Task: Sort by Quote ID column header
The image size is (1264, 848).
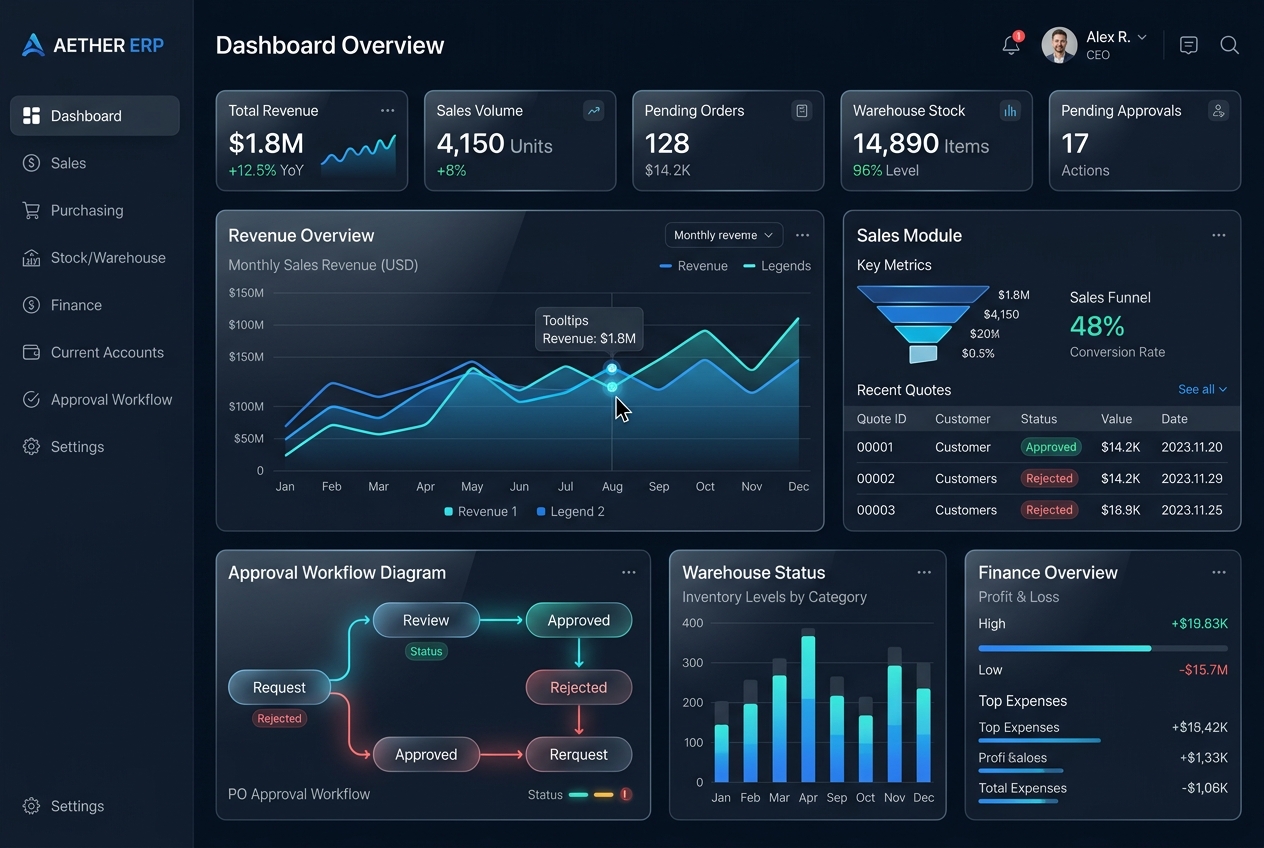Action: point(881,419)
